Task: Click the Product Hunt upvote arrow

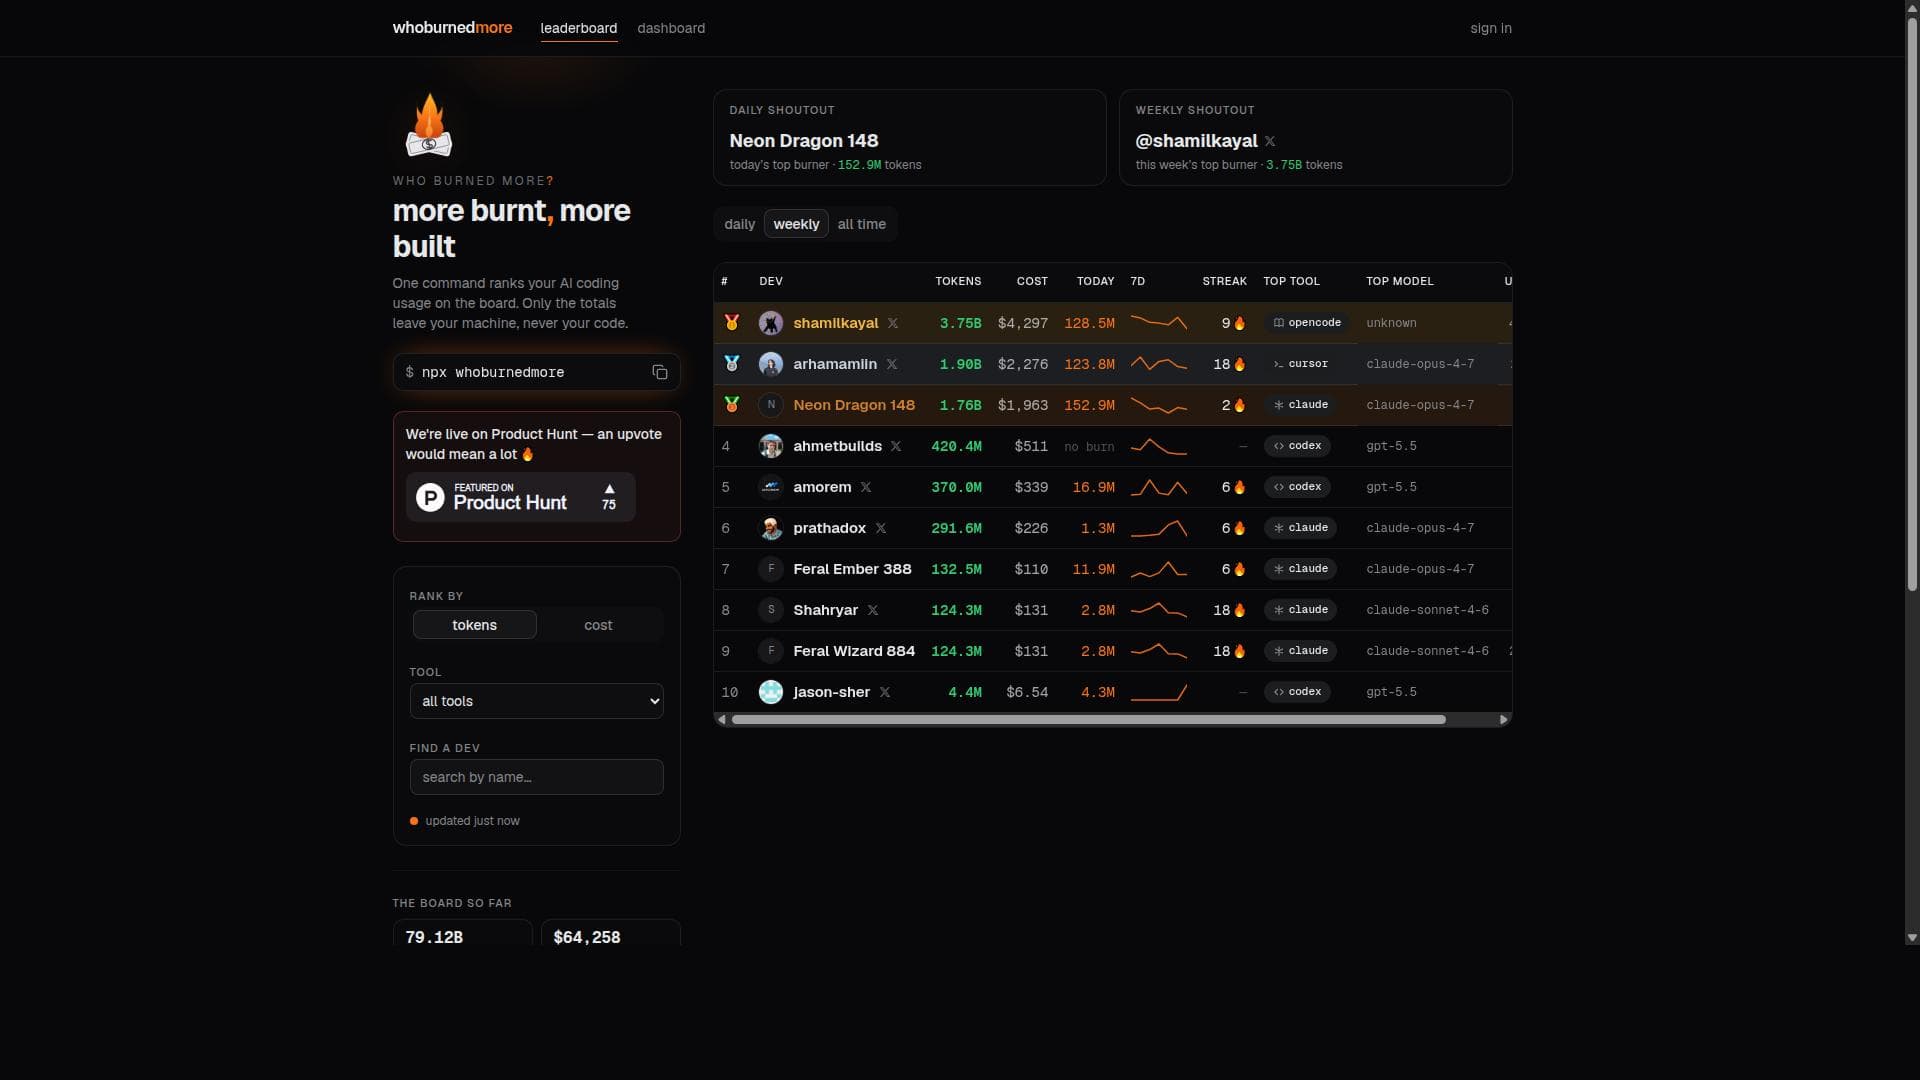Action: [609, 489]
